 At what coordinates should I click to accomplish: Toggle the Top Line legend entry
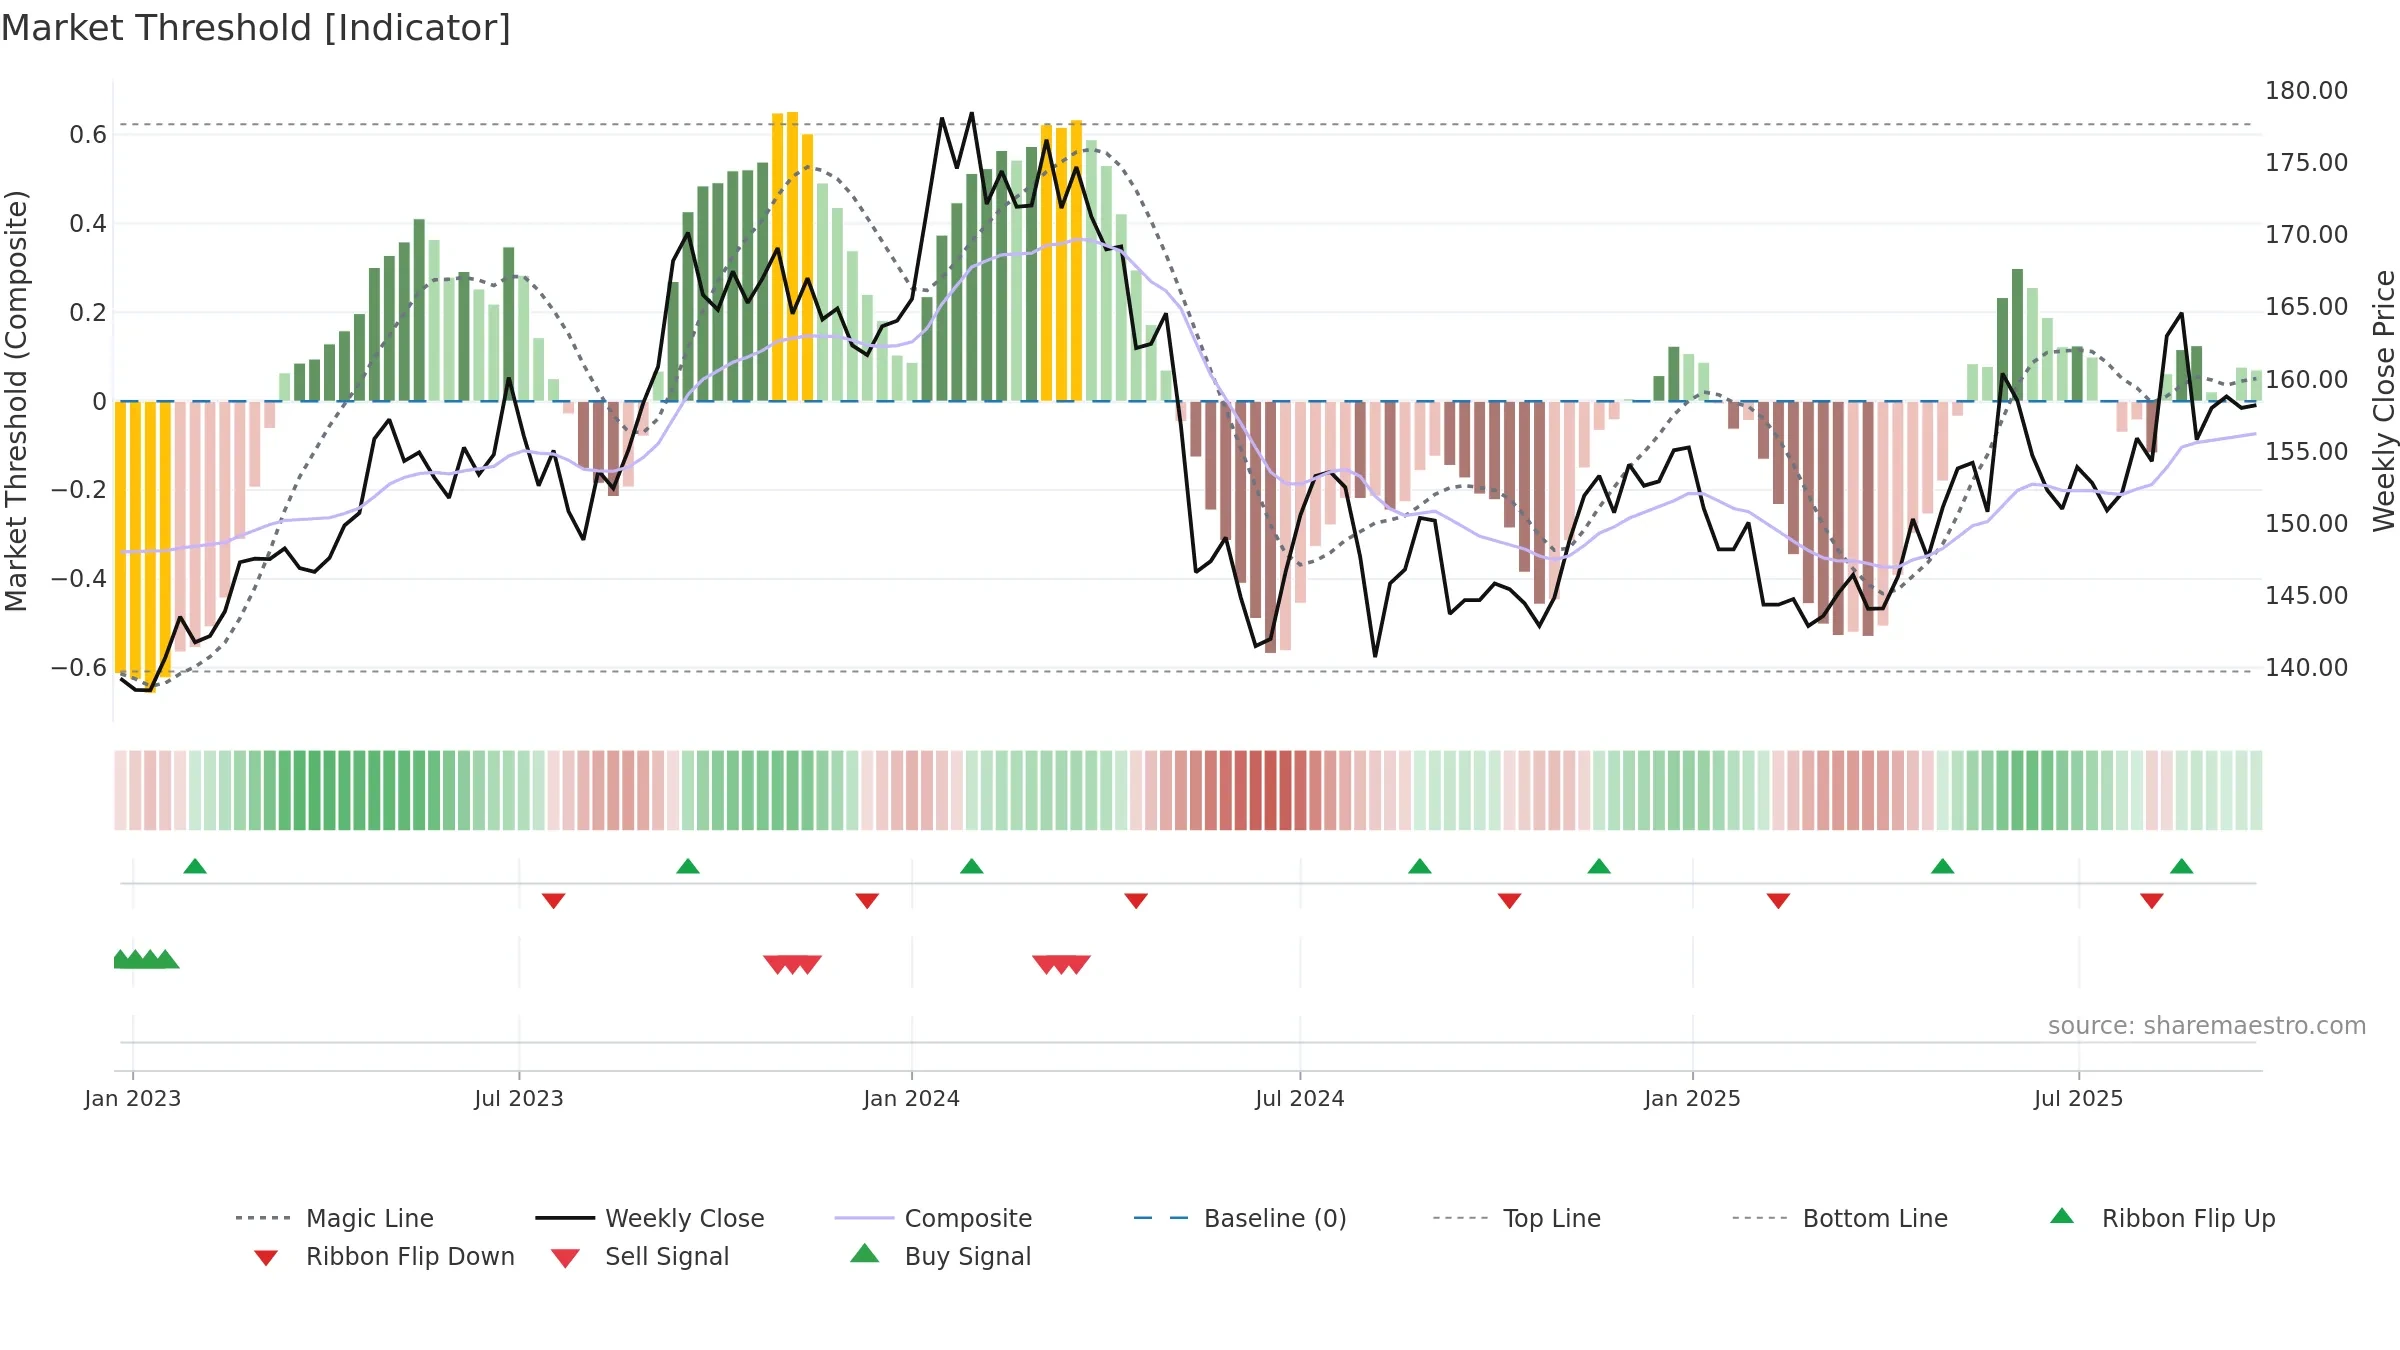click(x=1516, y=1218)
